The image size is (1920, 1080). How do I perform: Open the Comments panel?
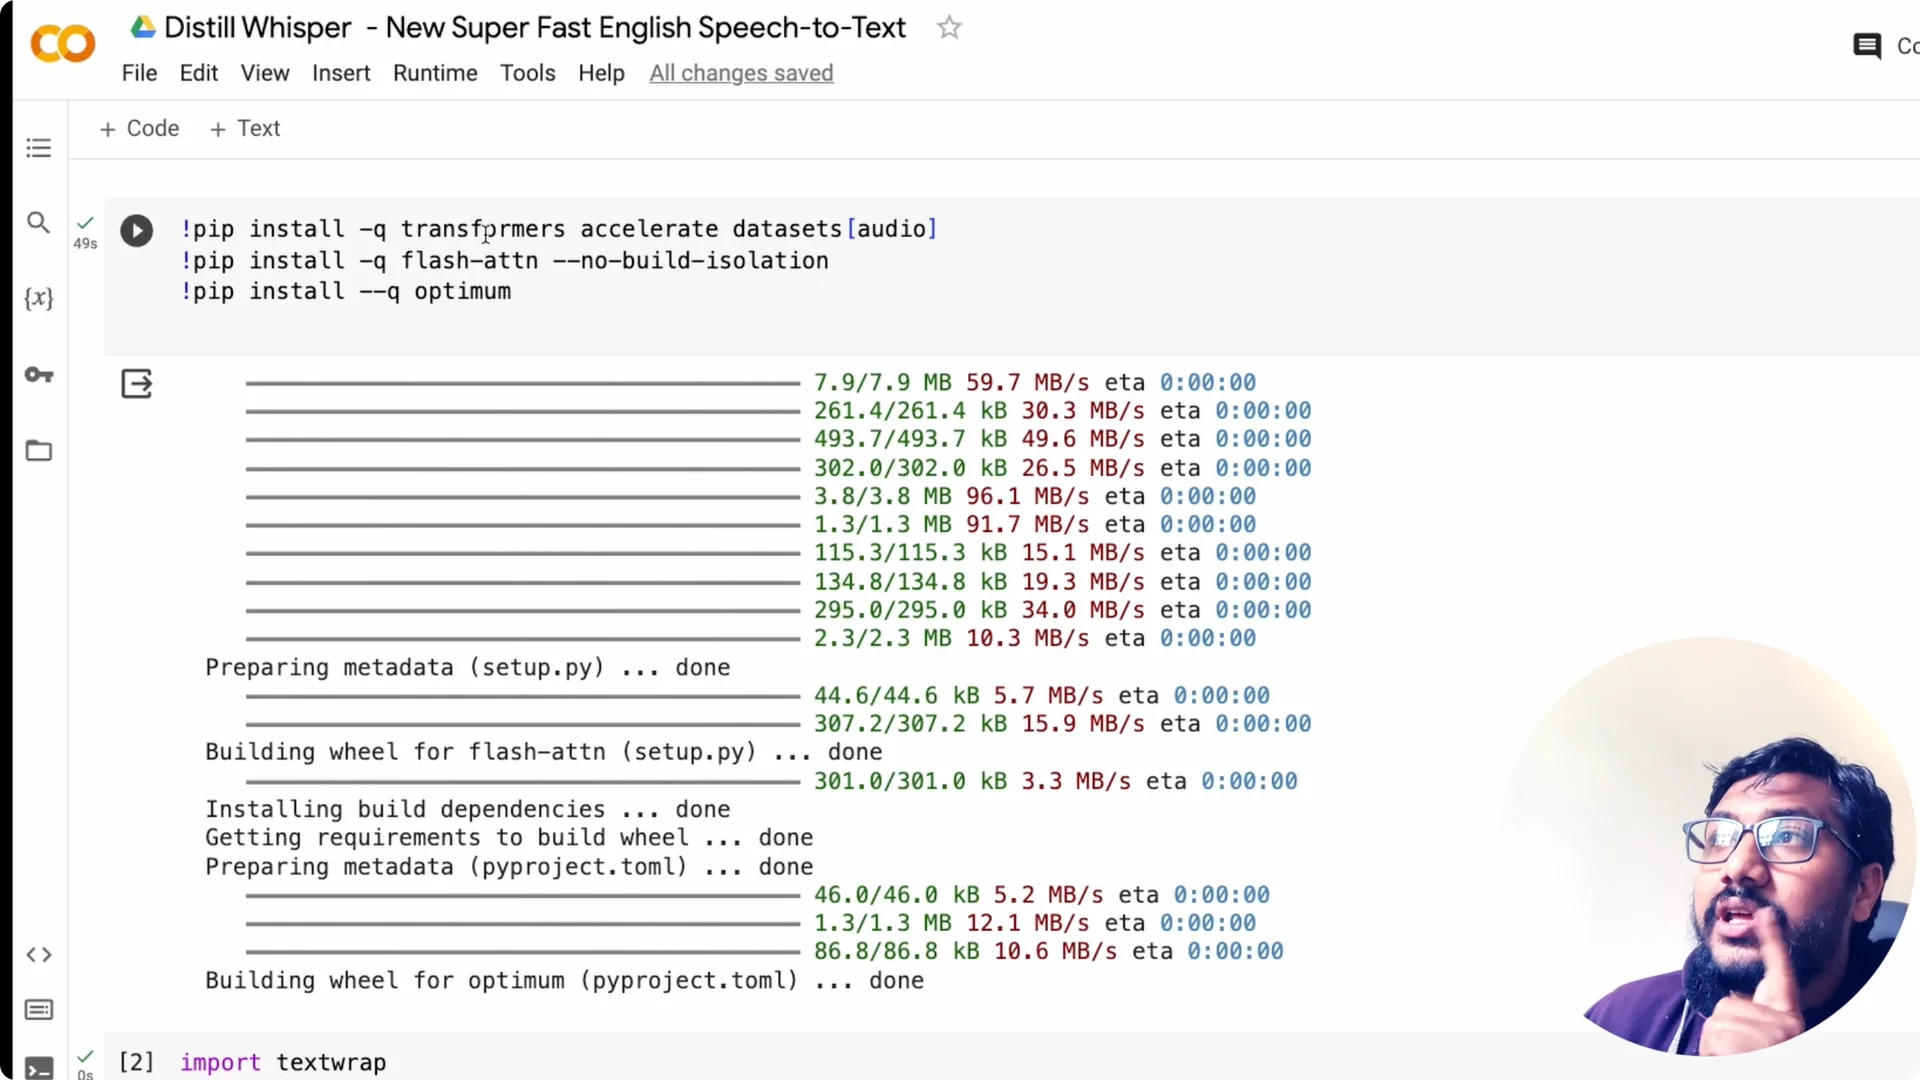pos(1868,45)
